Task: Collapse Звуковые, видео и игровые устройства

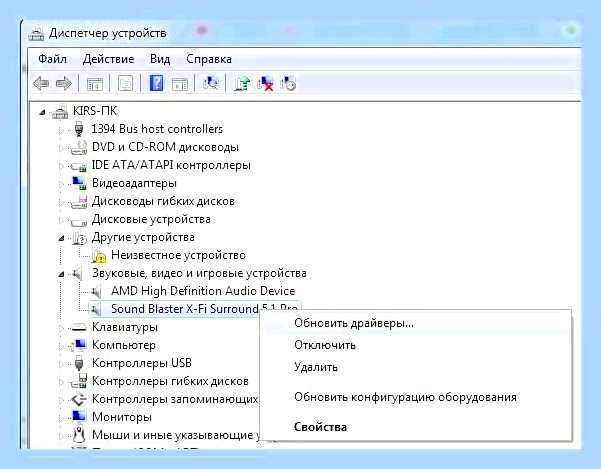Action: 61,274
